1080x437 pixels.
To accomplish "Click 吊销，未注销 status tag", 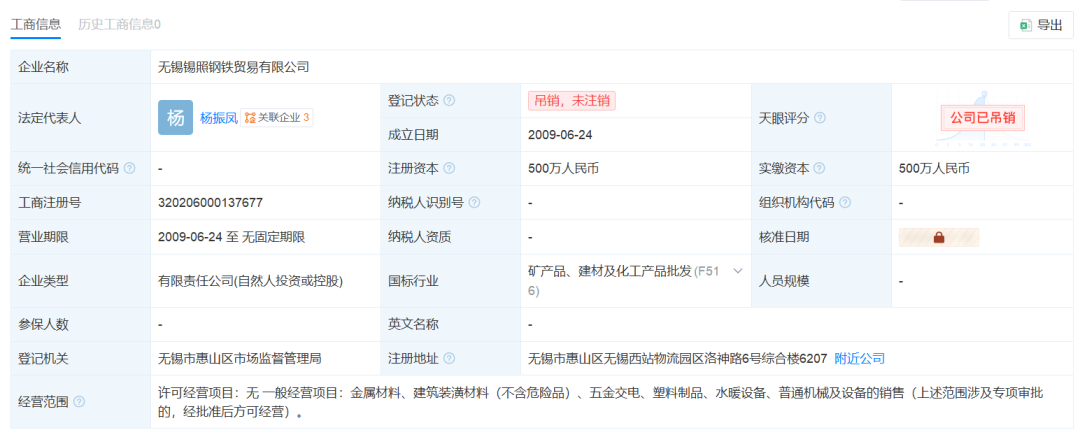I will coord(572,101).
